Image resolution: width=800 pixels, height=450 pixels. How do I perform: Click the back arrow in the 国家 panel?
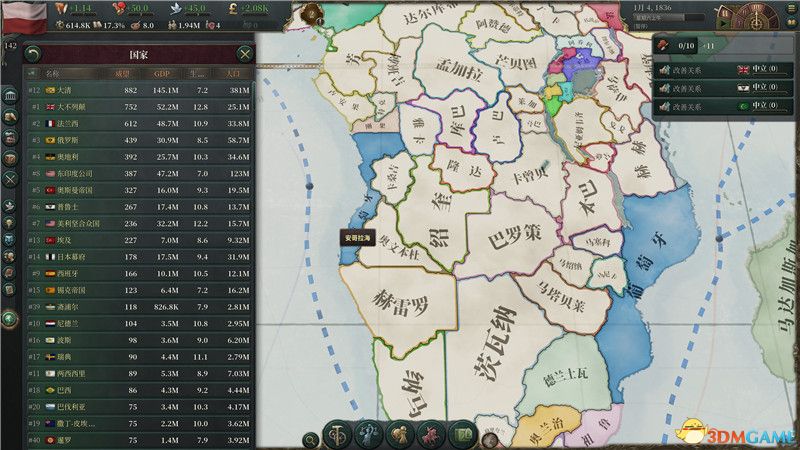tap(33, 54)
